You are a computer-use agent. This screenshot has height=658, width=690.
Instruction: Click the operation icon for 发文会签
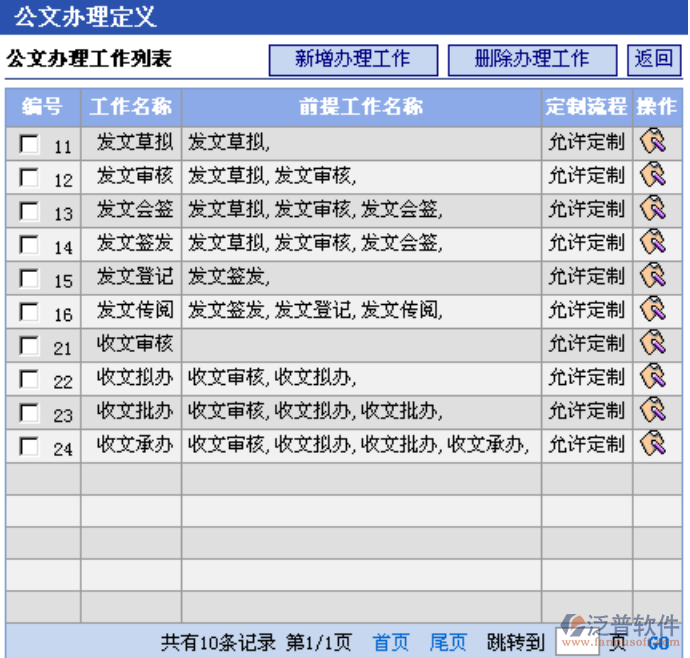click(653, 209)
